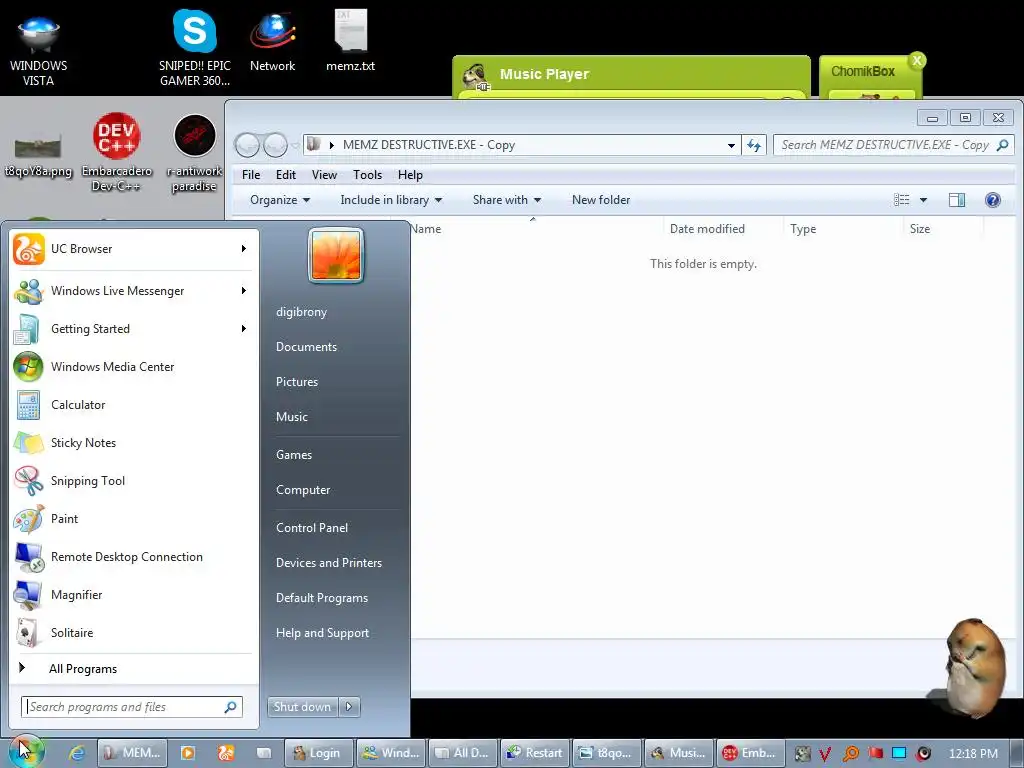This screenshot has width=1024, height=768.
Task: Open the Edit menu
Action: pyautogui.click(x=285, y=175)
